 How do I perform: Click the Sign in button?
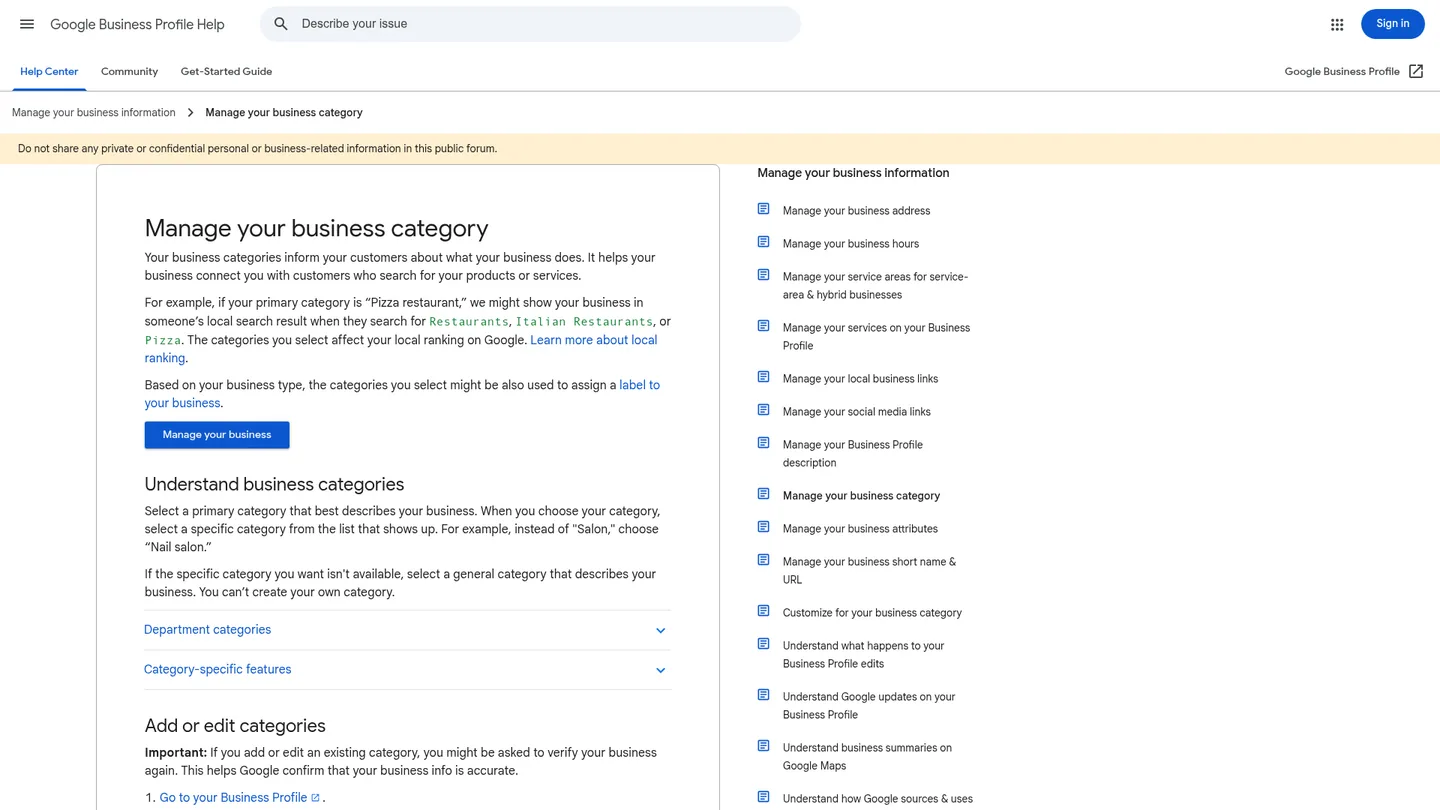click(x=1392, y=24)
